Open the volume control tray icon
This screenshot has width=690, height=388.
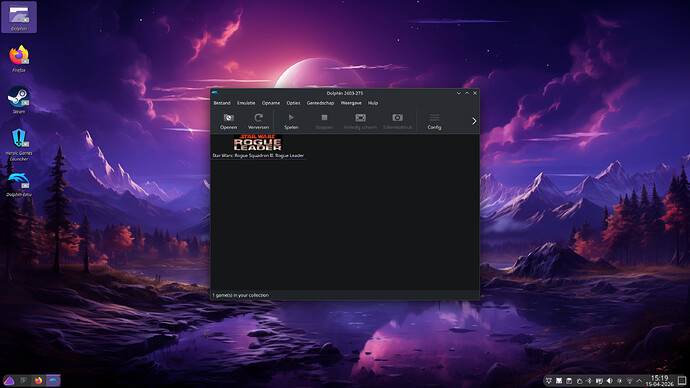[609, 381]
